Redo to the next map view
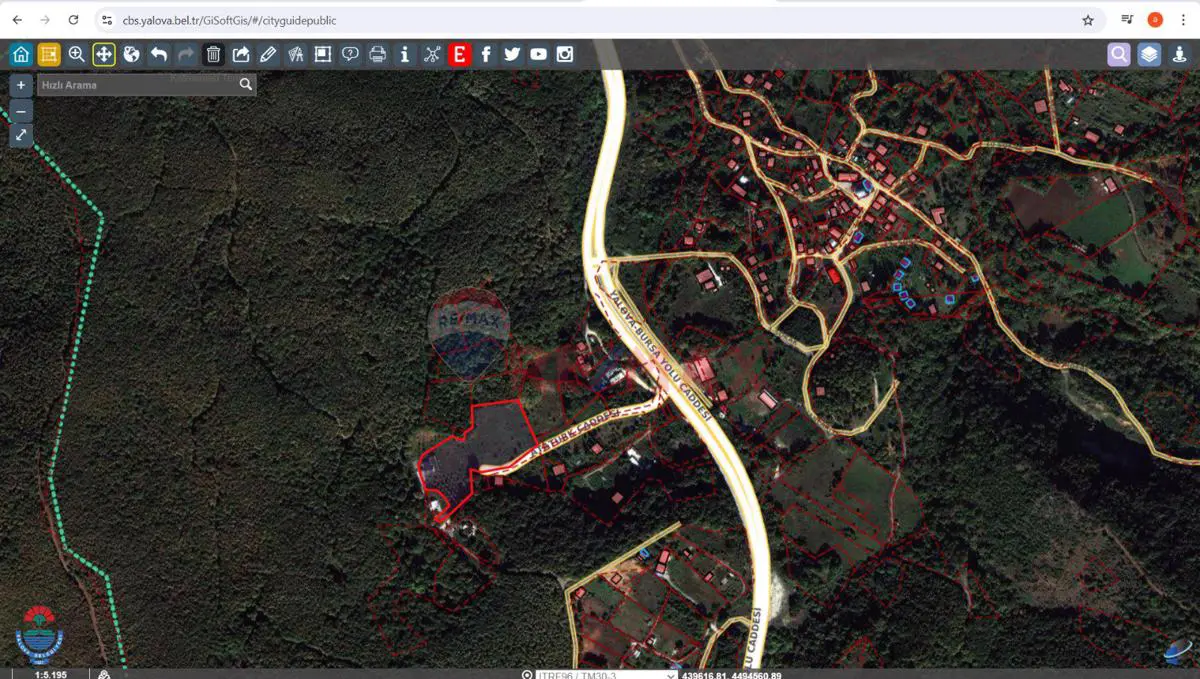The width and height of the screenshot is (1200, 679). tap(186, 55)
